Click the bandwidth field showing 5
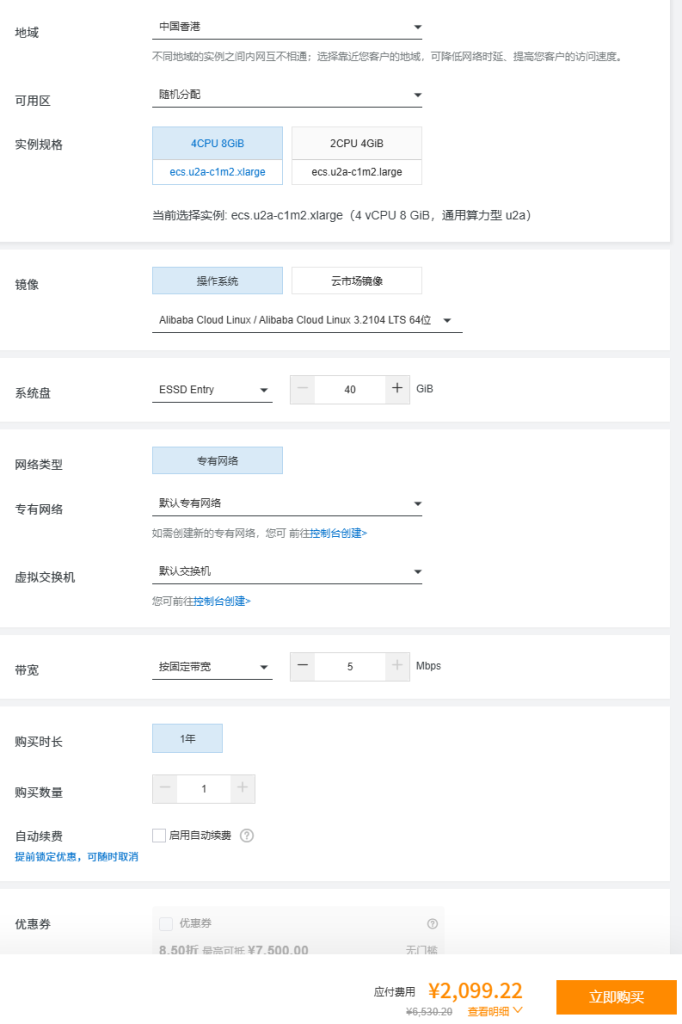Viewport: 682px width, 1024px height. 350,666
